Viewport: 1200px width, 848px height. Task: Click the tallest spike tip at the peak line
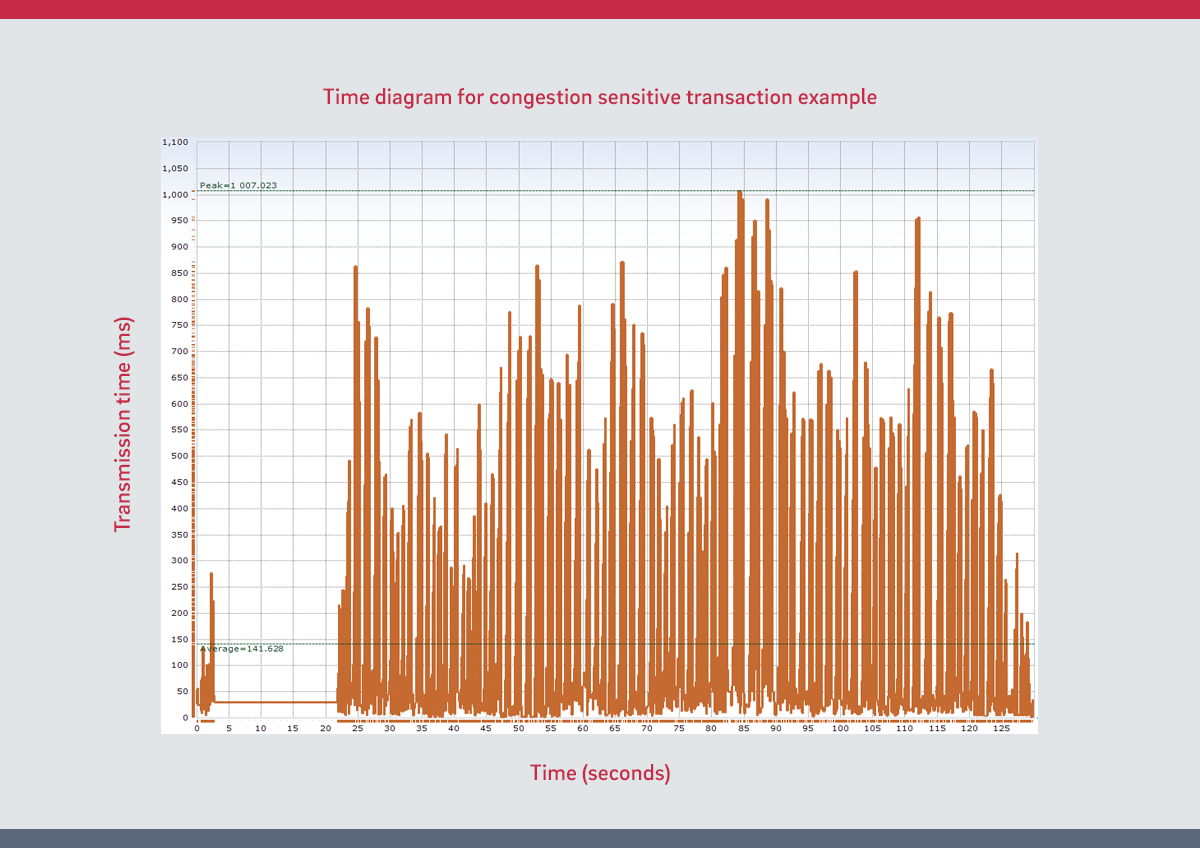(x=739, y=192)
